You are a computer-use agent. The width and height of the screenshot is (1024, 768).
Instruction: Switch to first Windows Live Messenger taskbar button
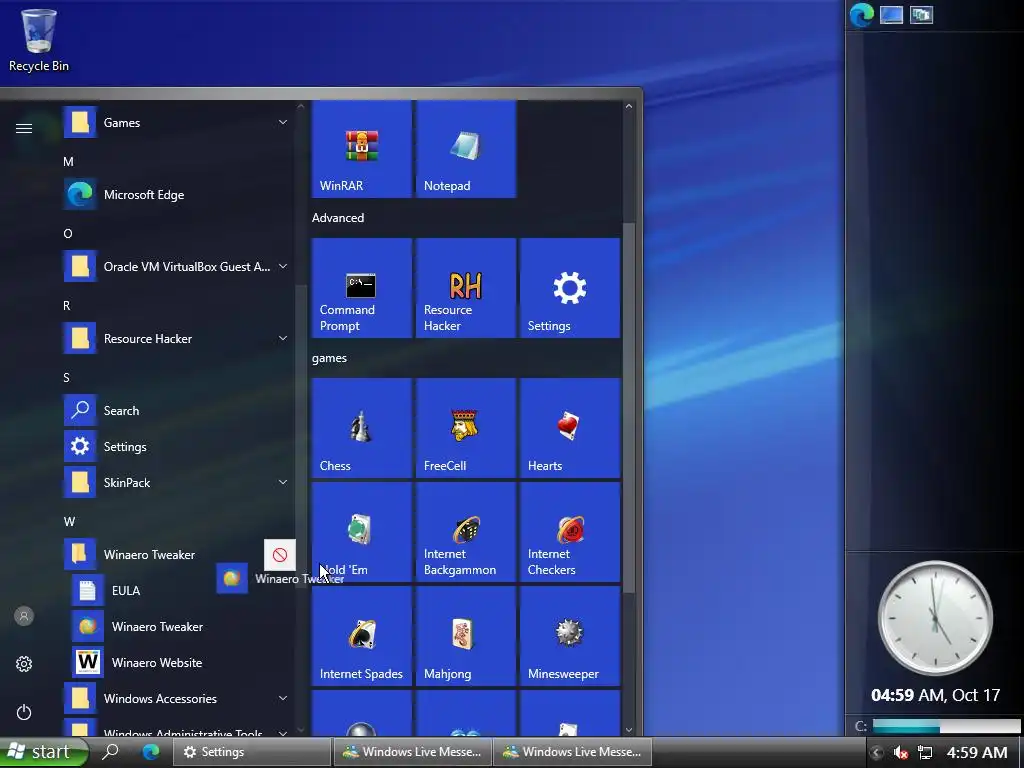413,752
